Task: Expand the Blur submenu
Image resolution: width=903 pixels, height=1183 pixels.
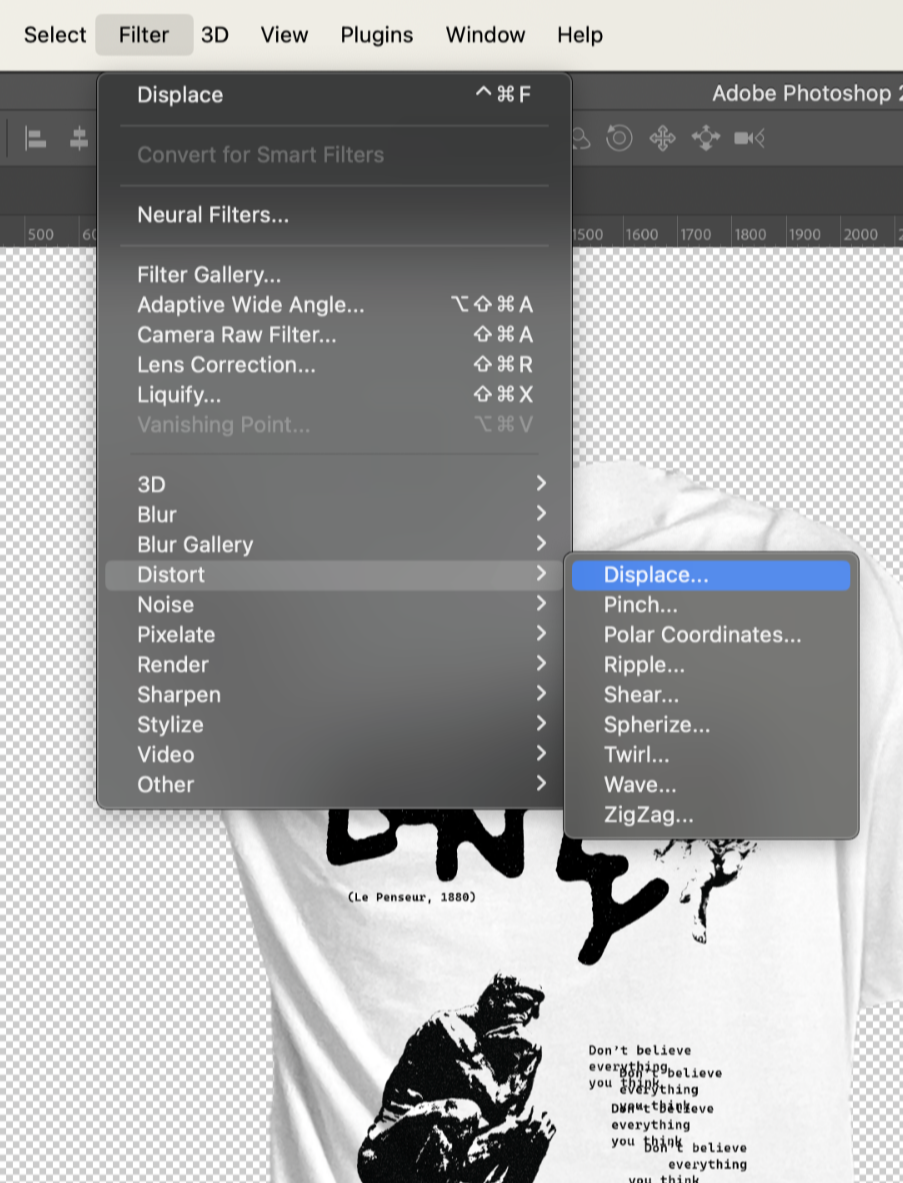Action: [x=334, y=515]
